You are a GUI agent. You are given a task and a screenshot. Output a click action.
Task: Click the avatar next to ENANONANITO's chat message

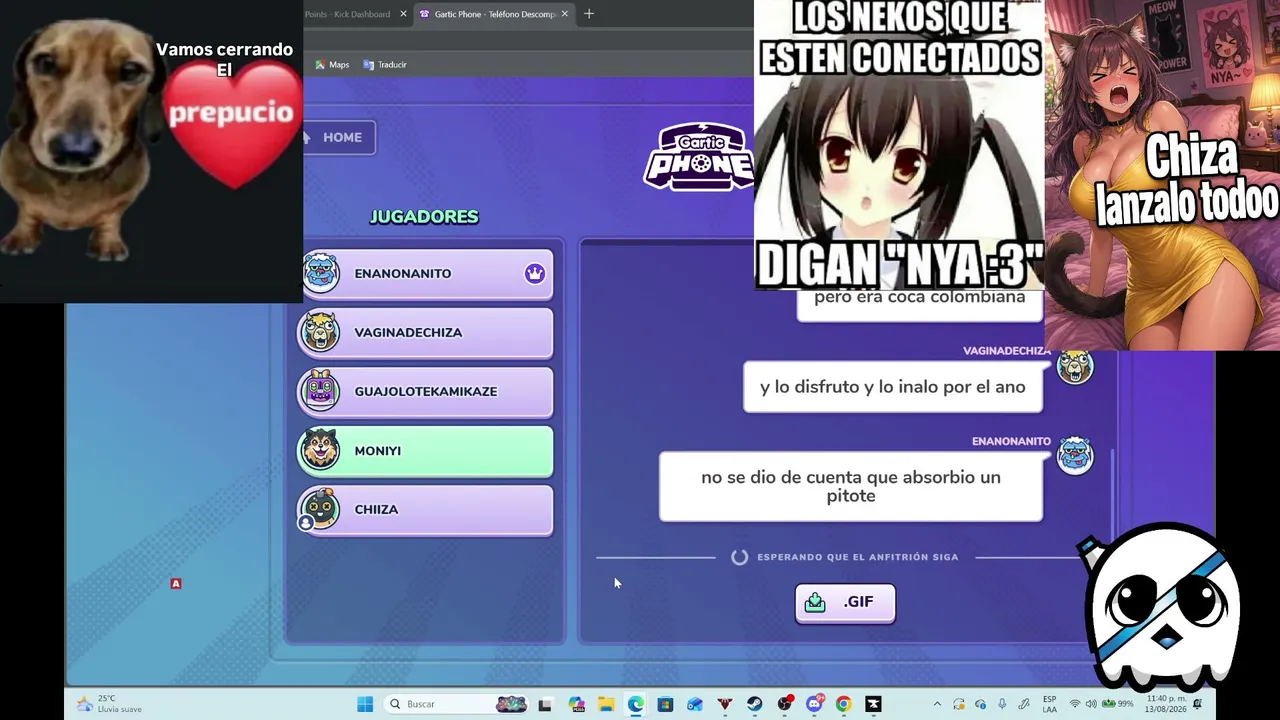[1075, 455]
